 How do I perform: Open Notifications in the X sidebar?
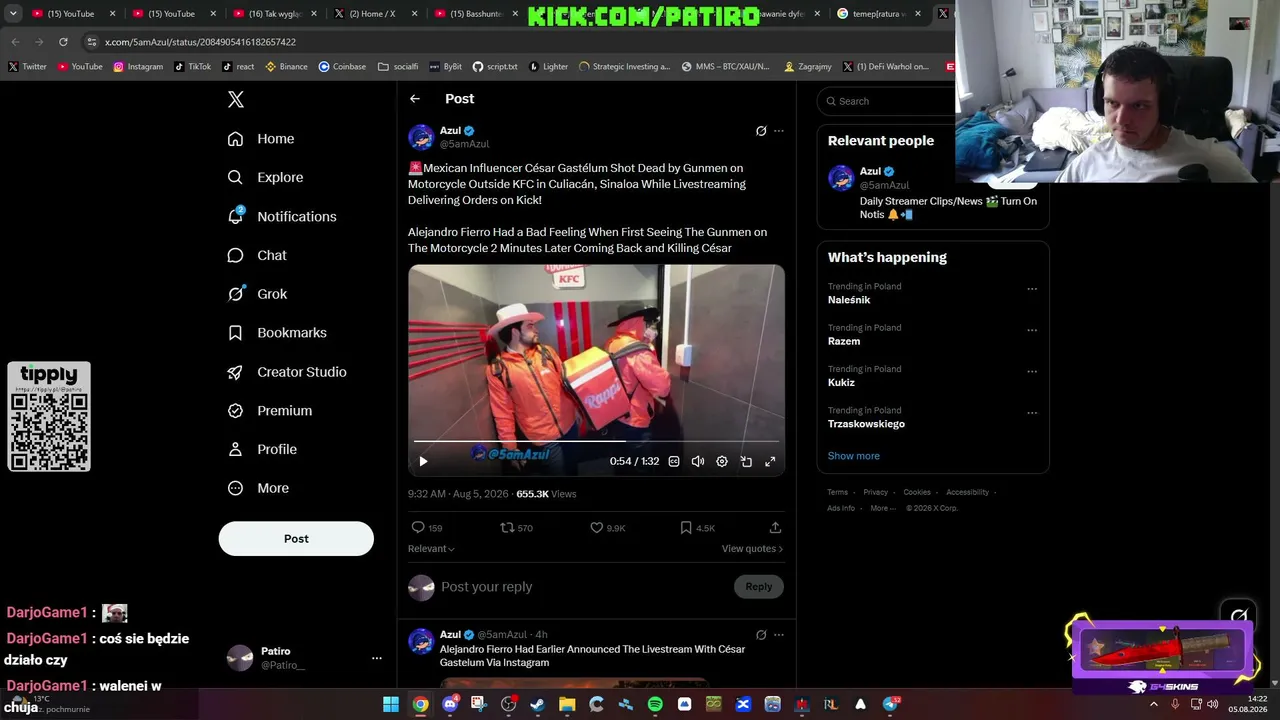[282, 217]
